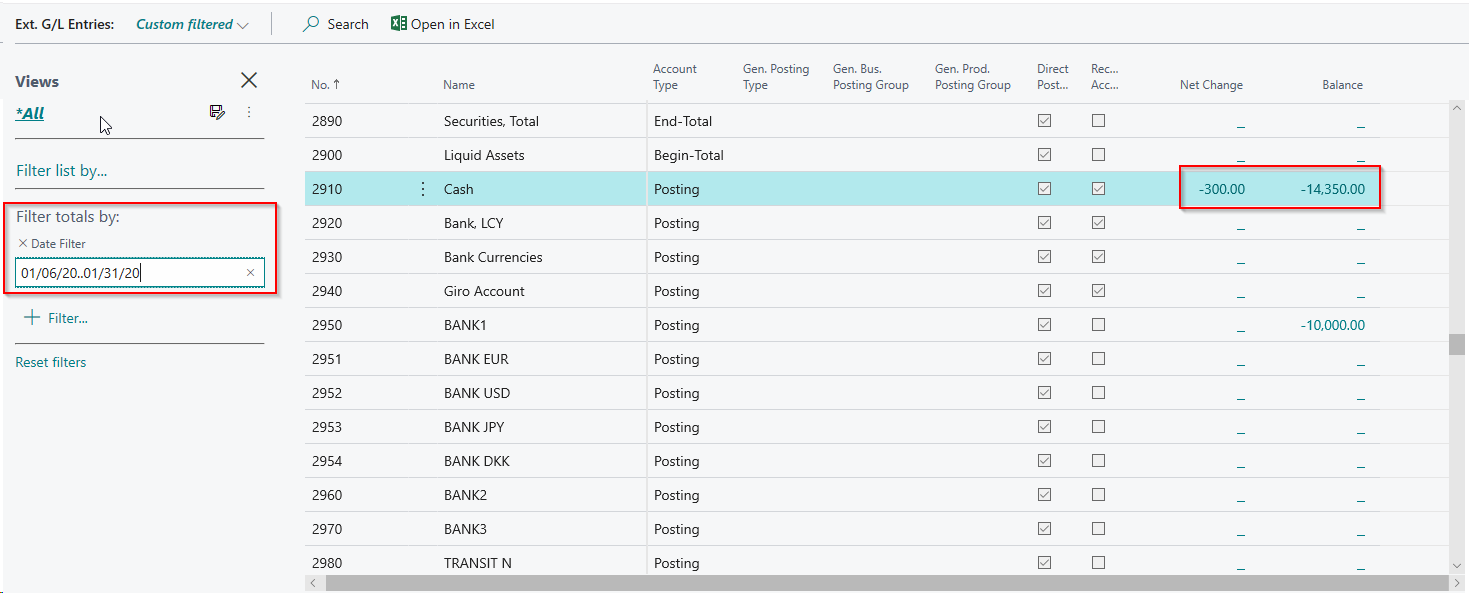Click the save view icon beside *All

(217, 112)
